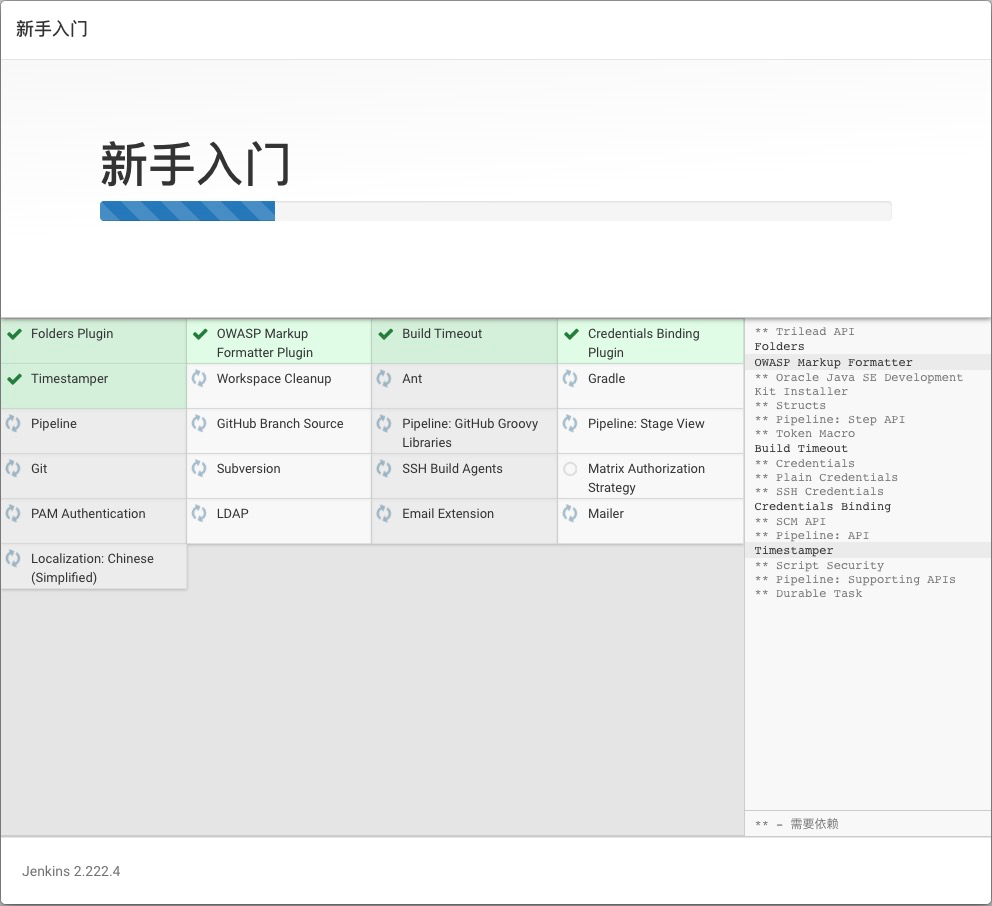992x906 pixels.
Task: Click the checkmark icon next to Timestamper
Action: click(15, 379)
